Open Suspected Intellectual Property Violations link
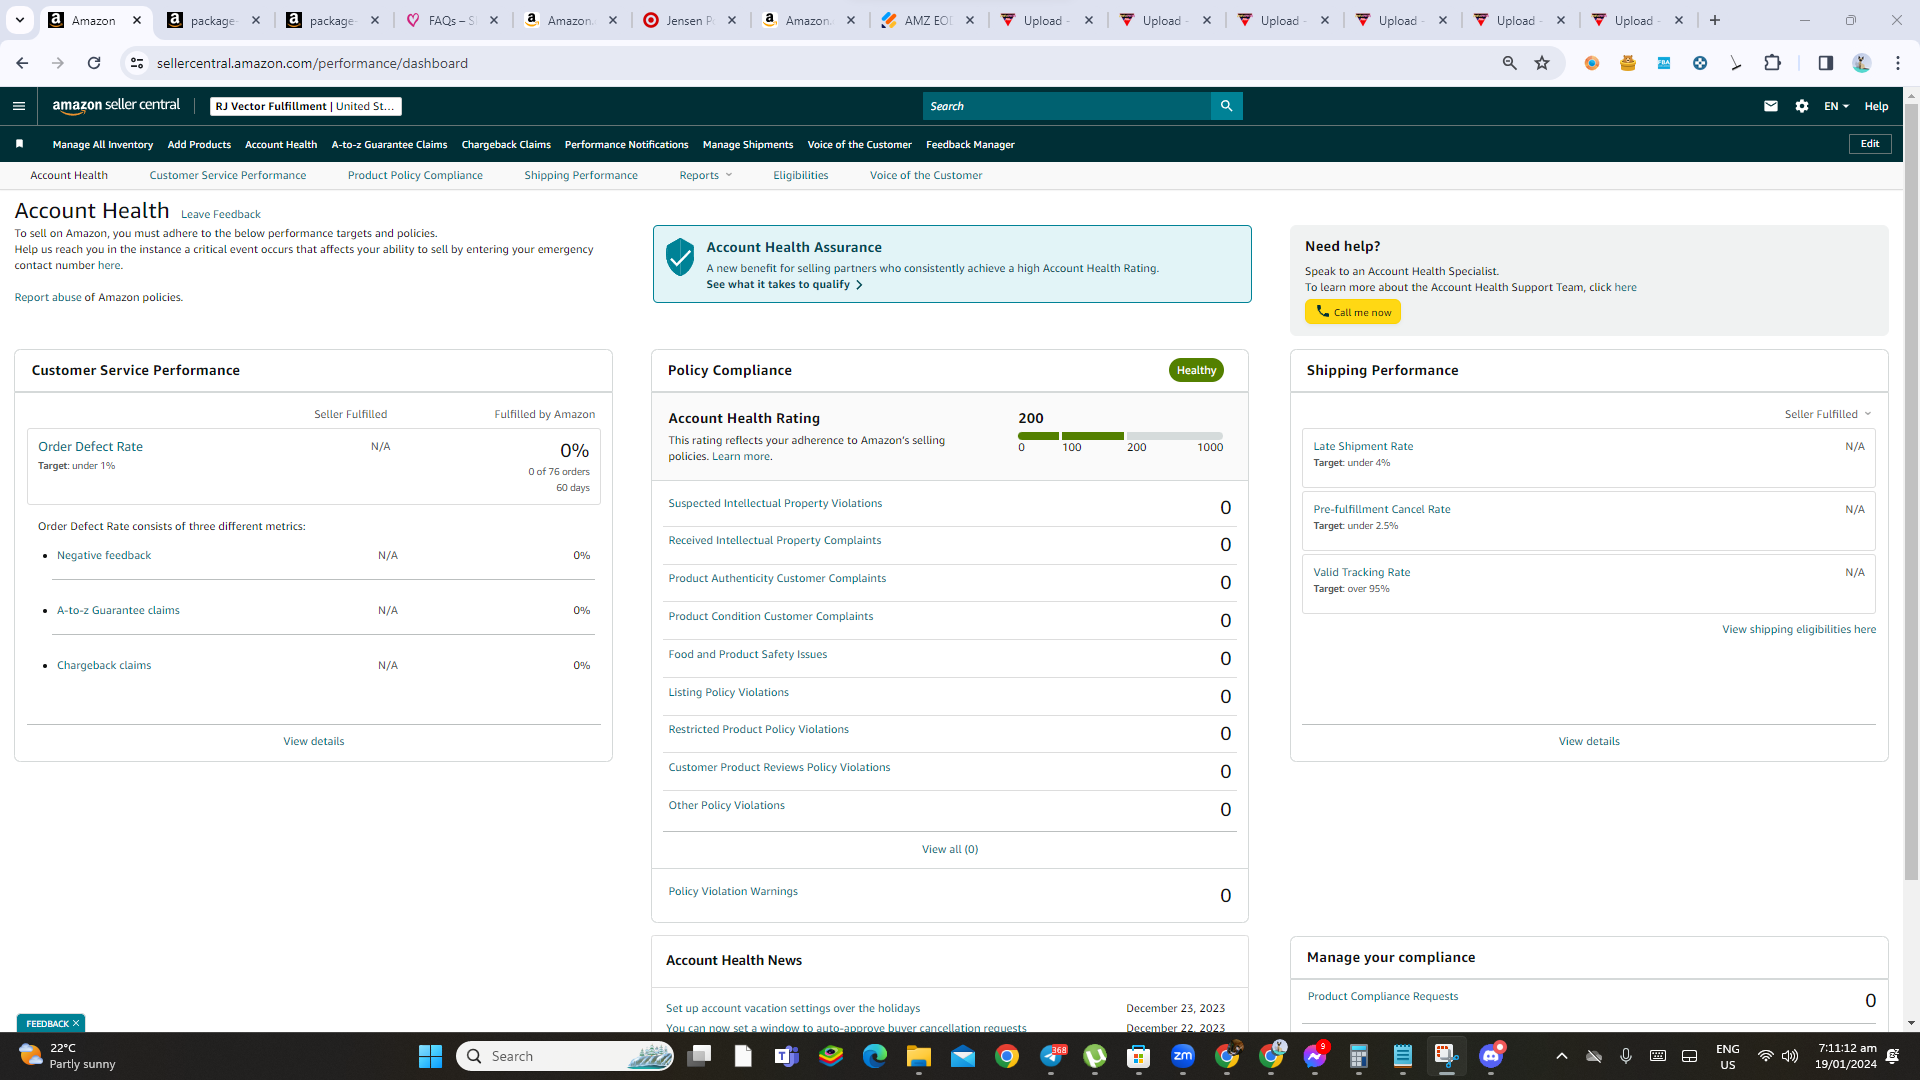The image size is (1920, 1080). [775, 504]
